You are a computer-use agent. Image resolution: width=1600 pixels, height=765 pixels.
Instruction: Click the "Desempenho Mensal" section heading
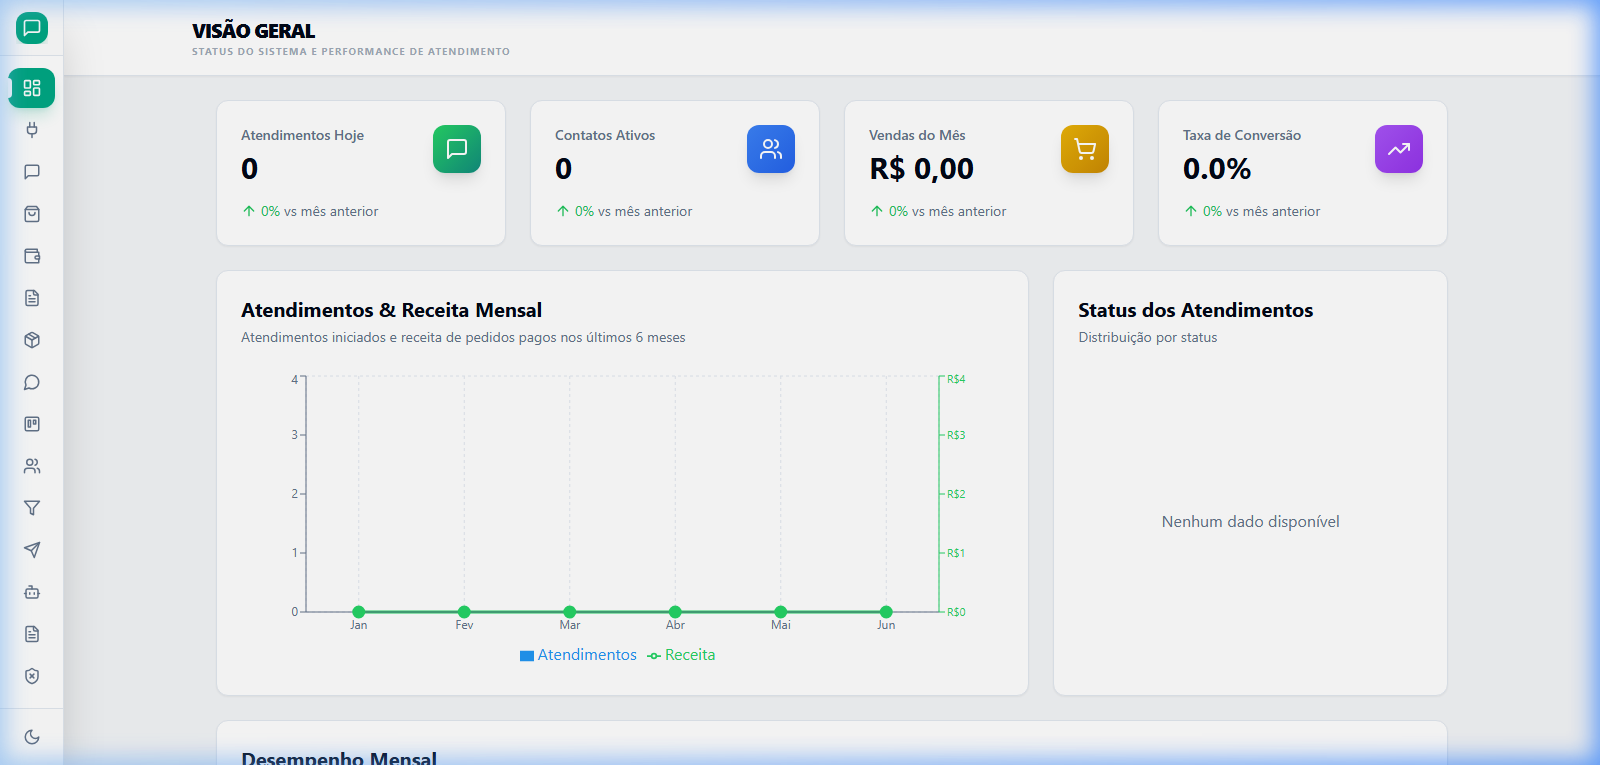click(x=339, y=757)
